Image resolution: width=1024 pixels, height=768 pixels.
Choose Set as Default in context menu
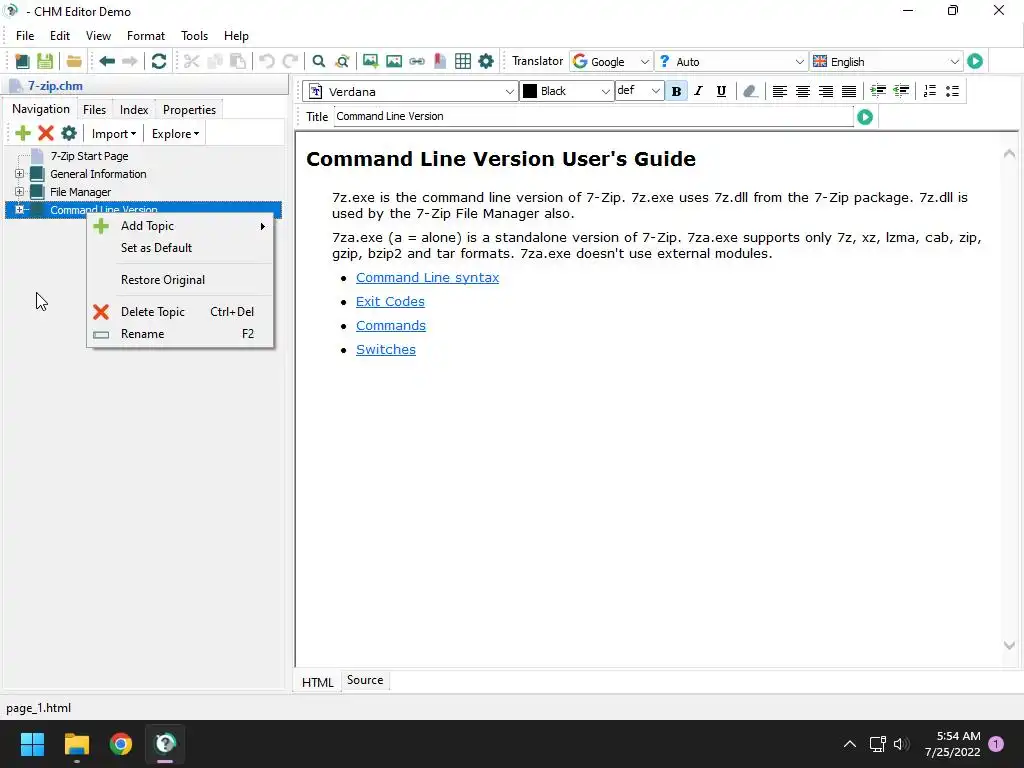coord(180,248)
